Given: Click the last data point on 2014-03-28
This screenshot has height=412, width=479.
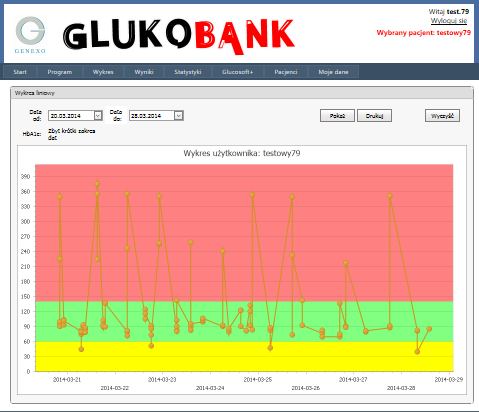Looking at the screenshot, I should tap(429, 329).
